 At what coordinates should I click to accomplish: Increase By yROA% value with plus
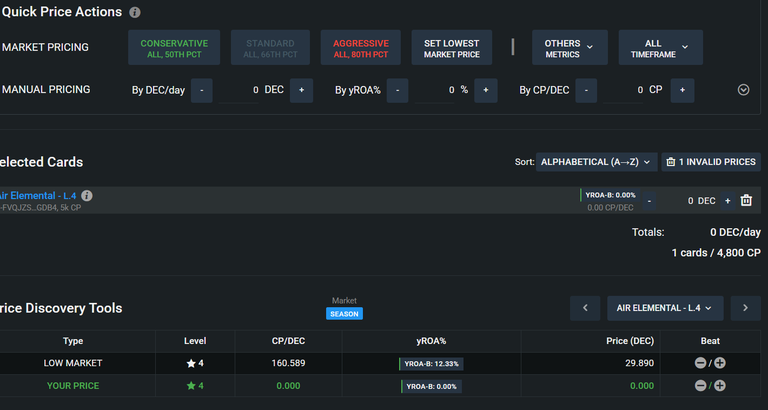point(486,91)
